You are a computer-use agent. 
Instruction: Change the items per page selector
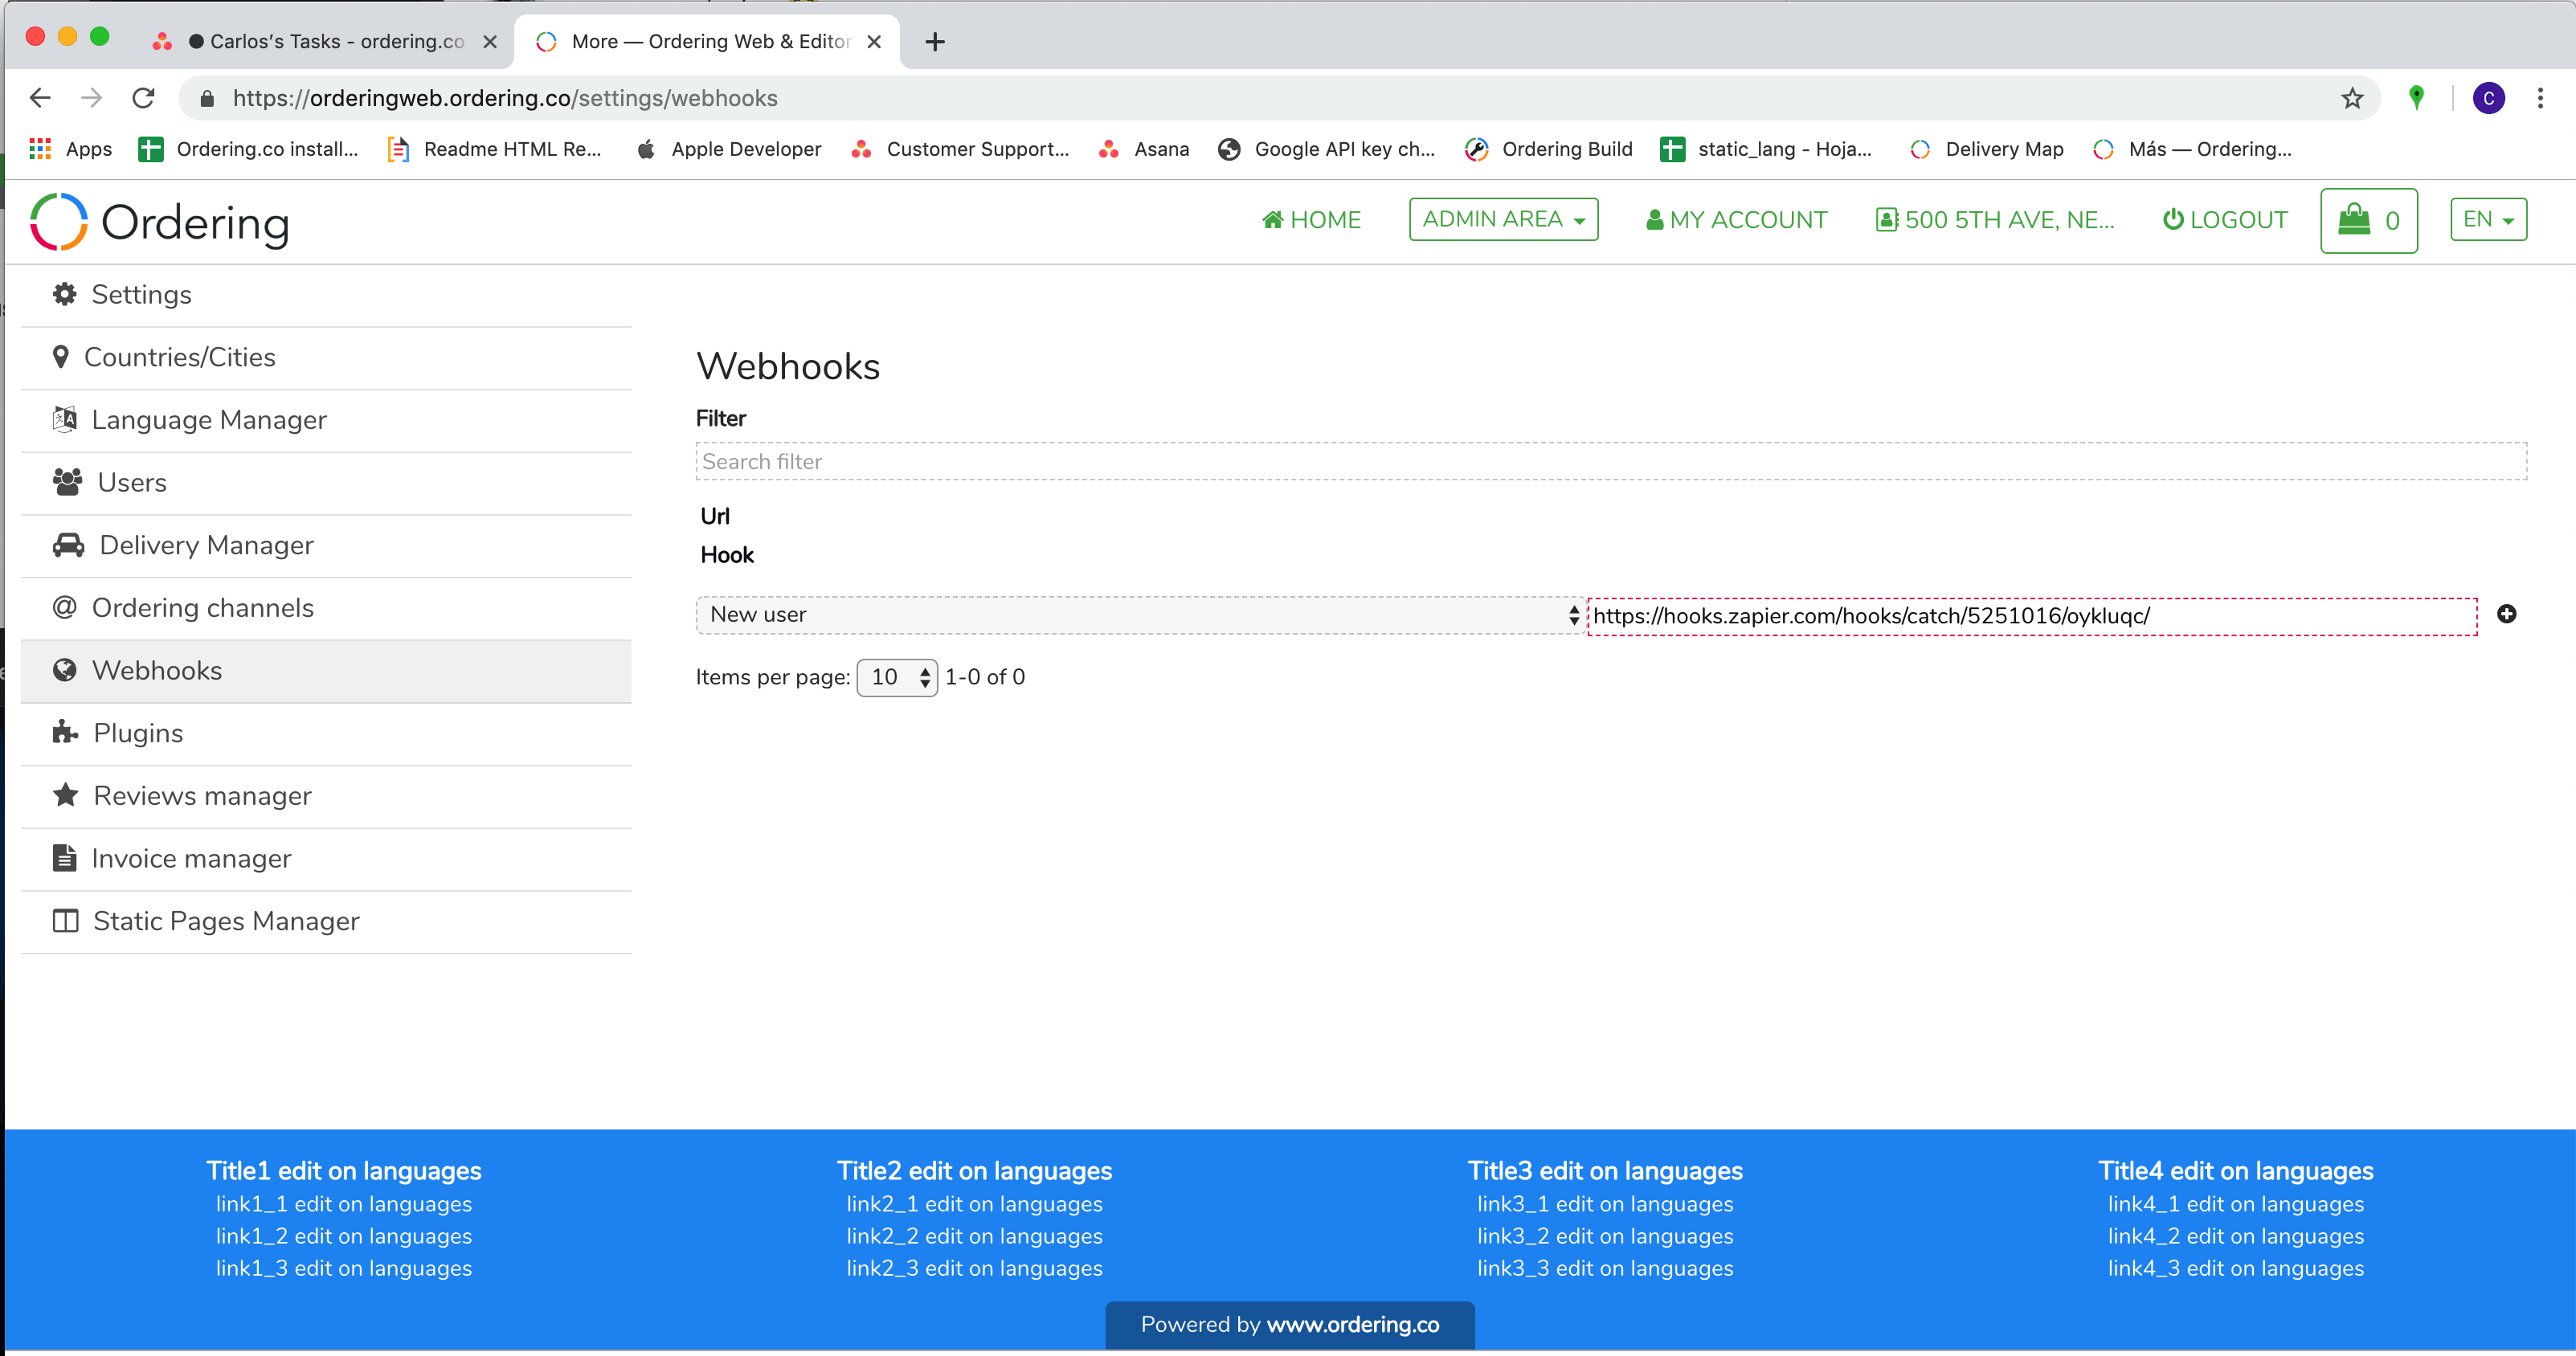click(x=897, y=677)
